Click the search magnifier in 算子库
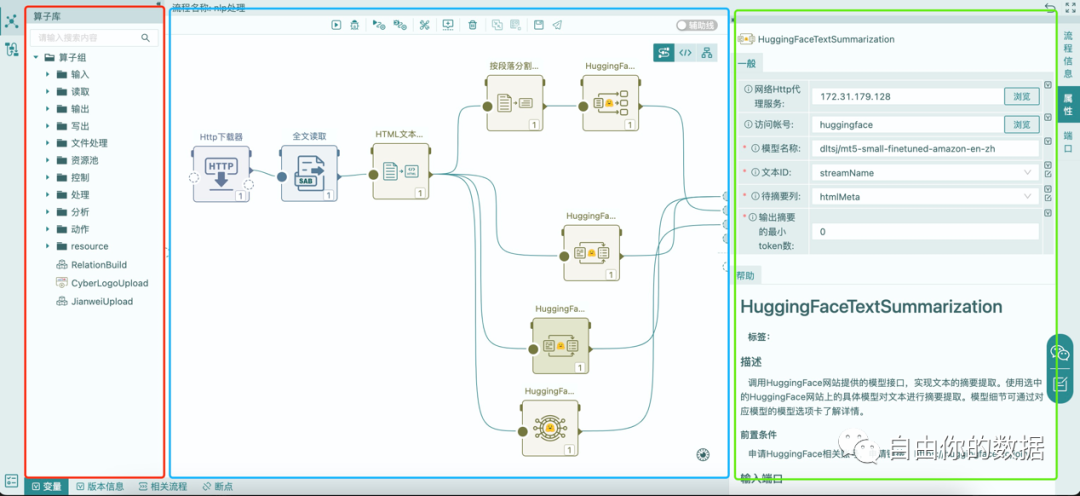The image size is (1080, 496). click(145, 38)
